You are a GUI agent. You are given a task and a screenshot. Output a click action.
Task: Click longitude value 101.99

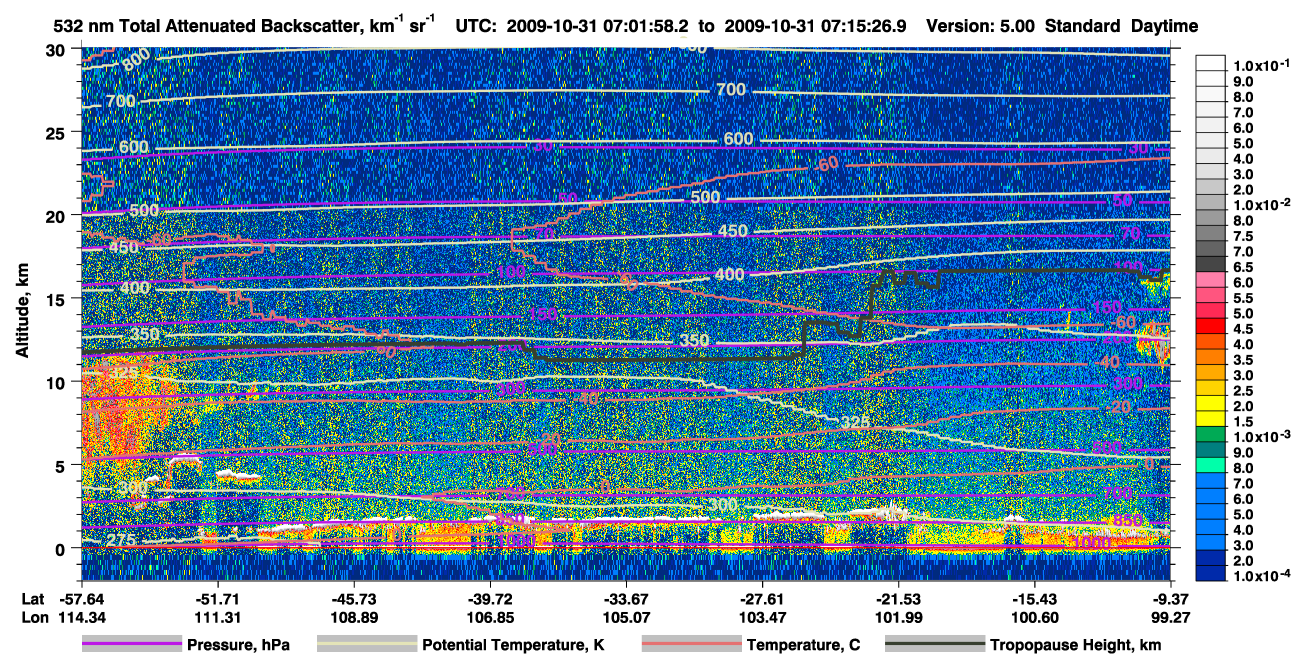point(899,617)
